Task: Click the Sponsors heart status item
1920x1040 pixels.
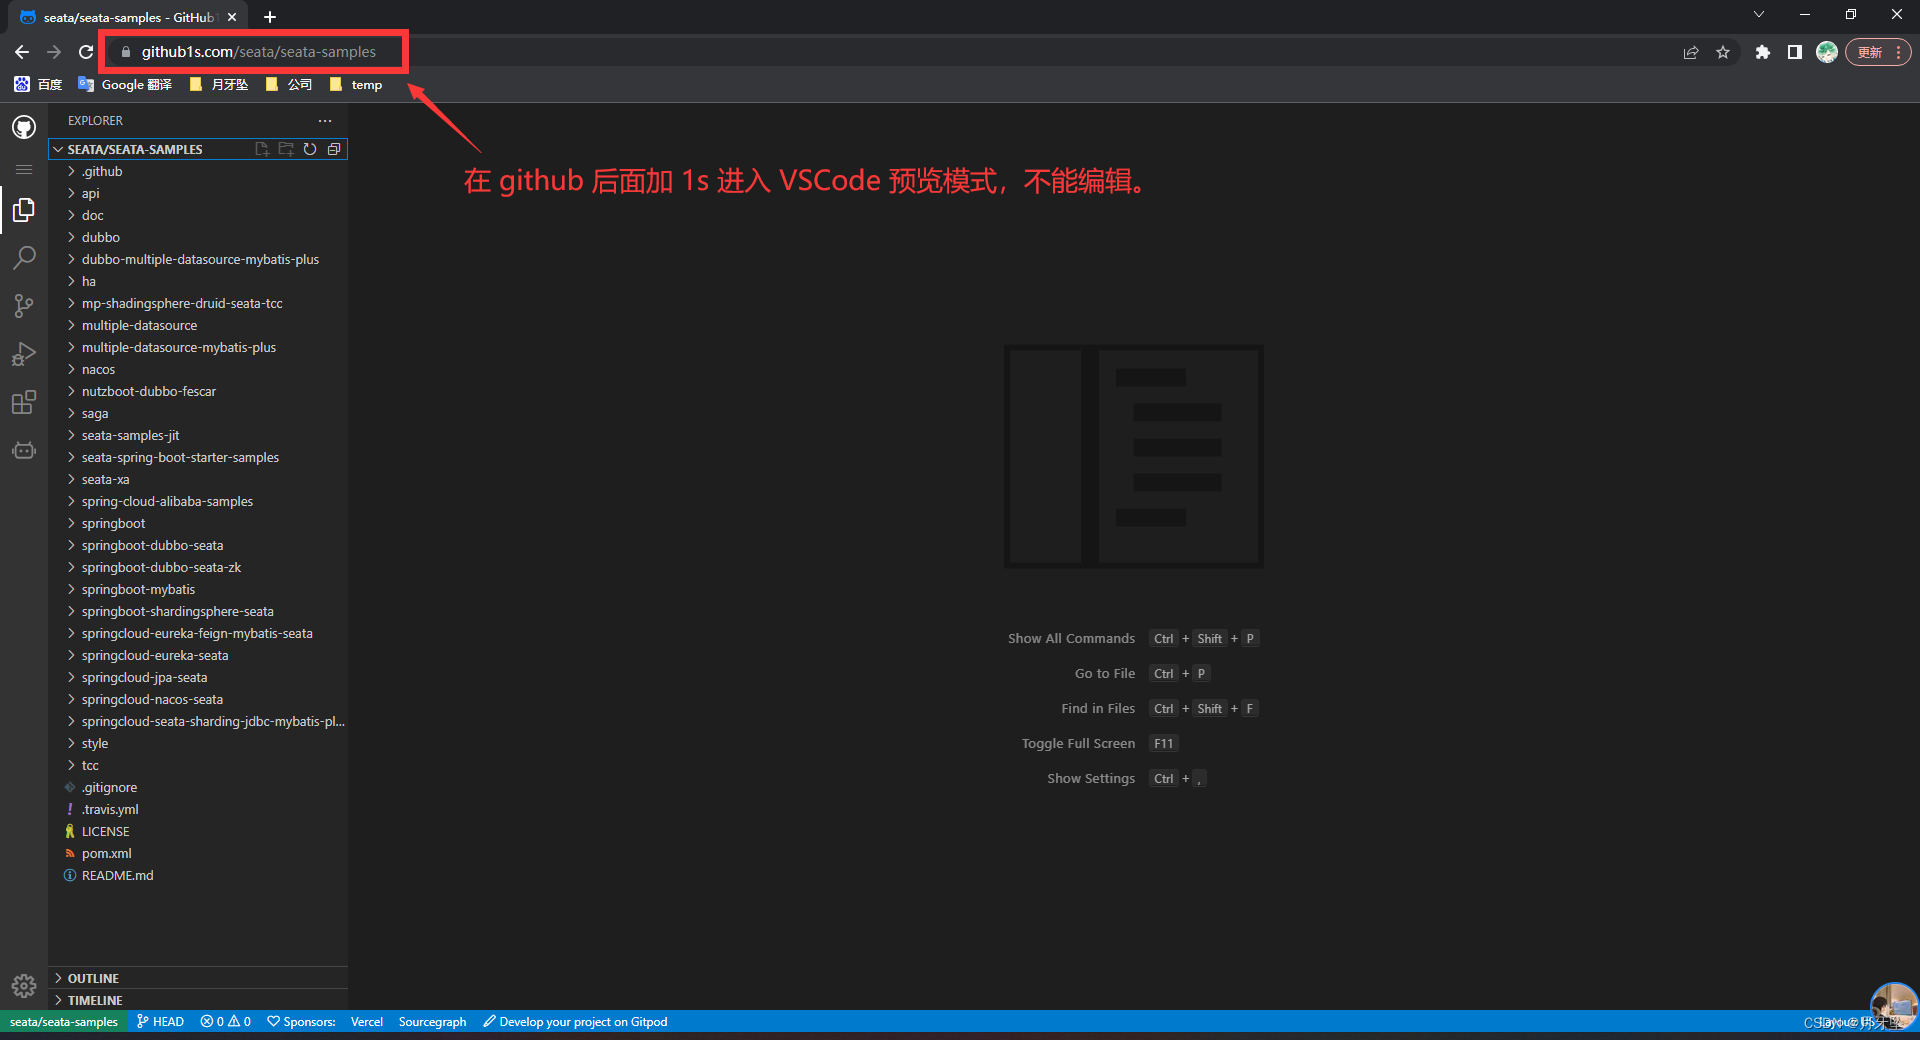Action: pos(301,1021)
